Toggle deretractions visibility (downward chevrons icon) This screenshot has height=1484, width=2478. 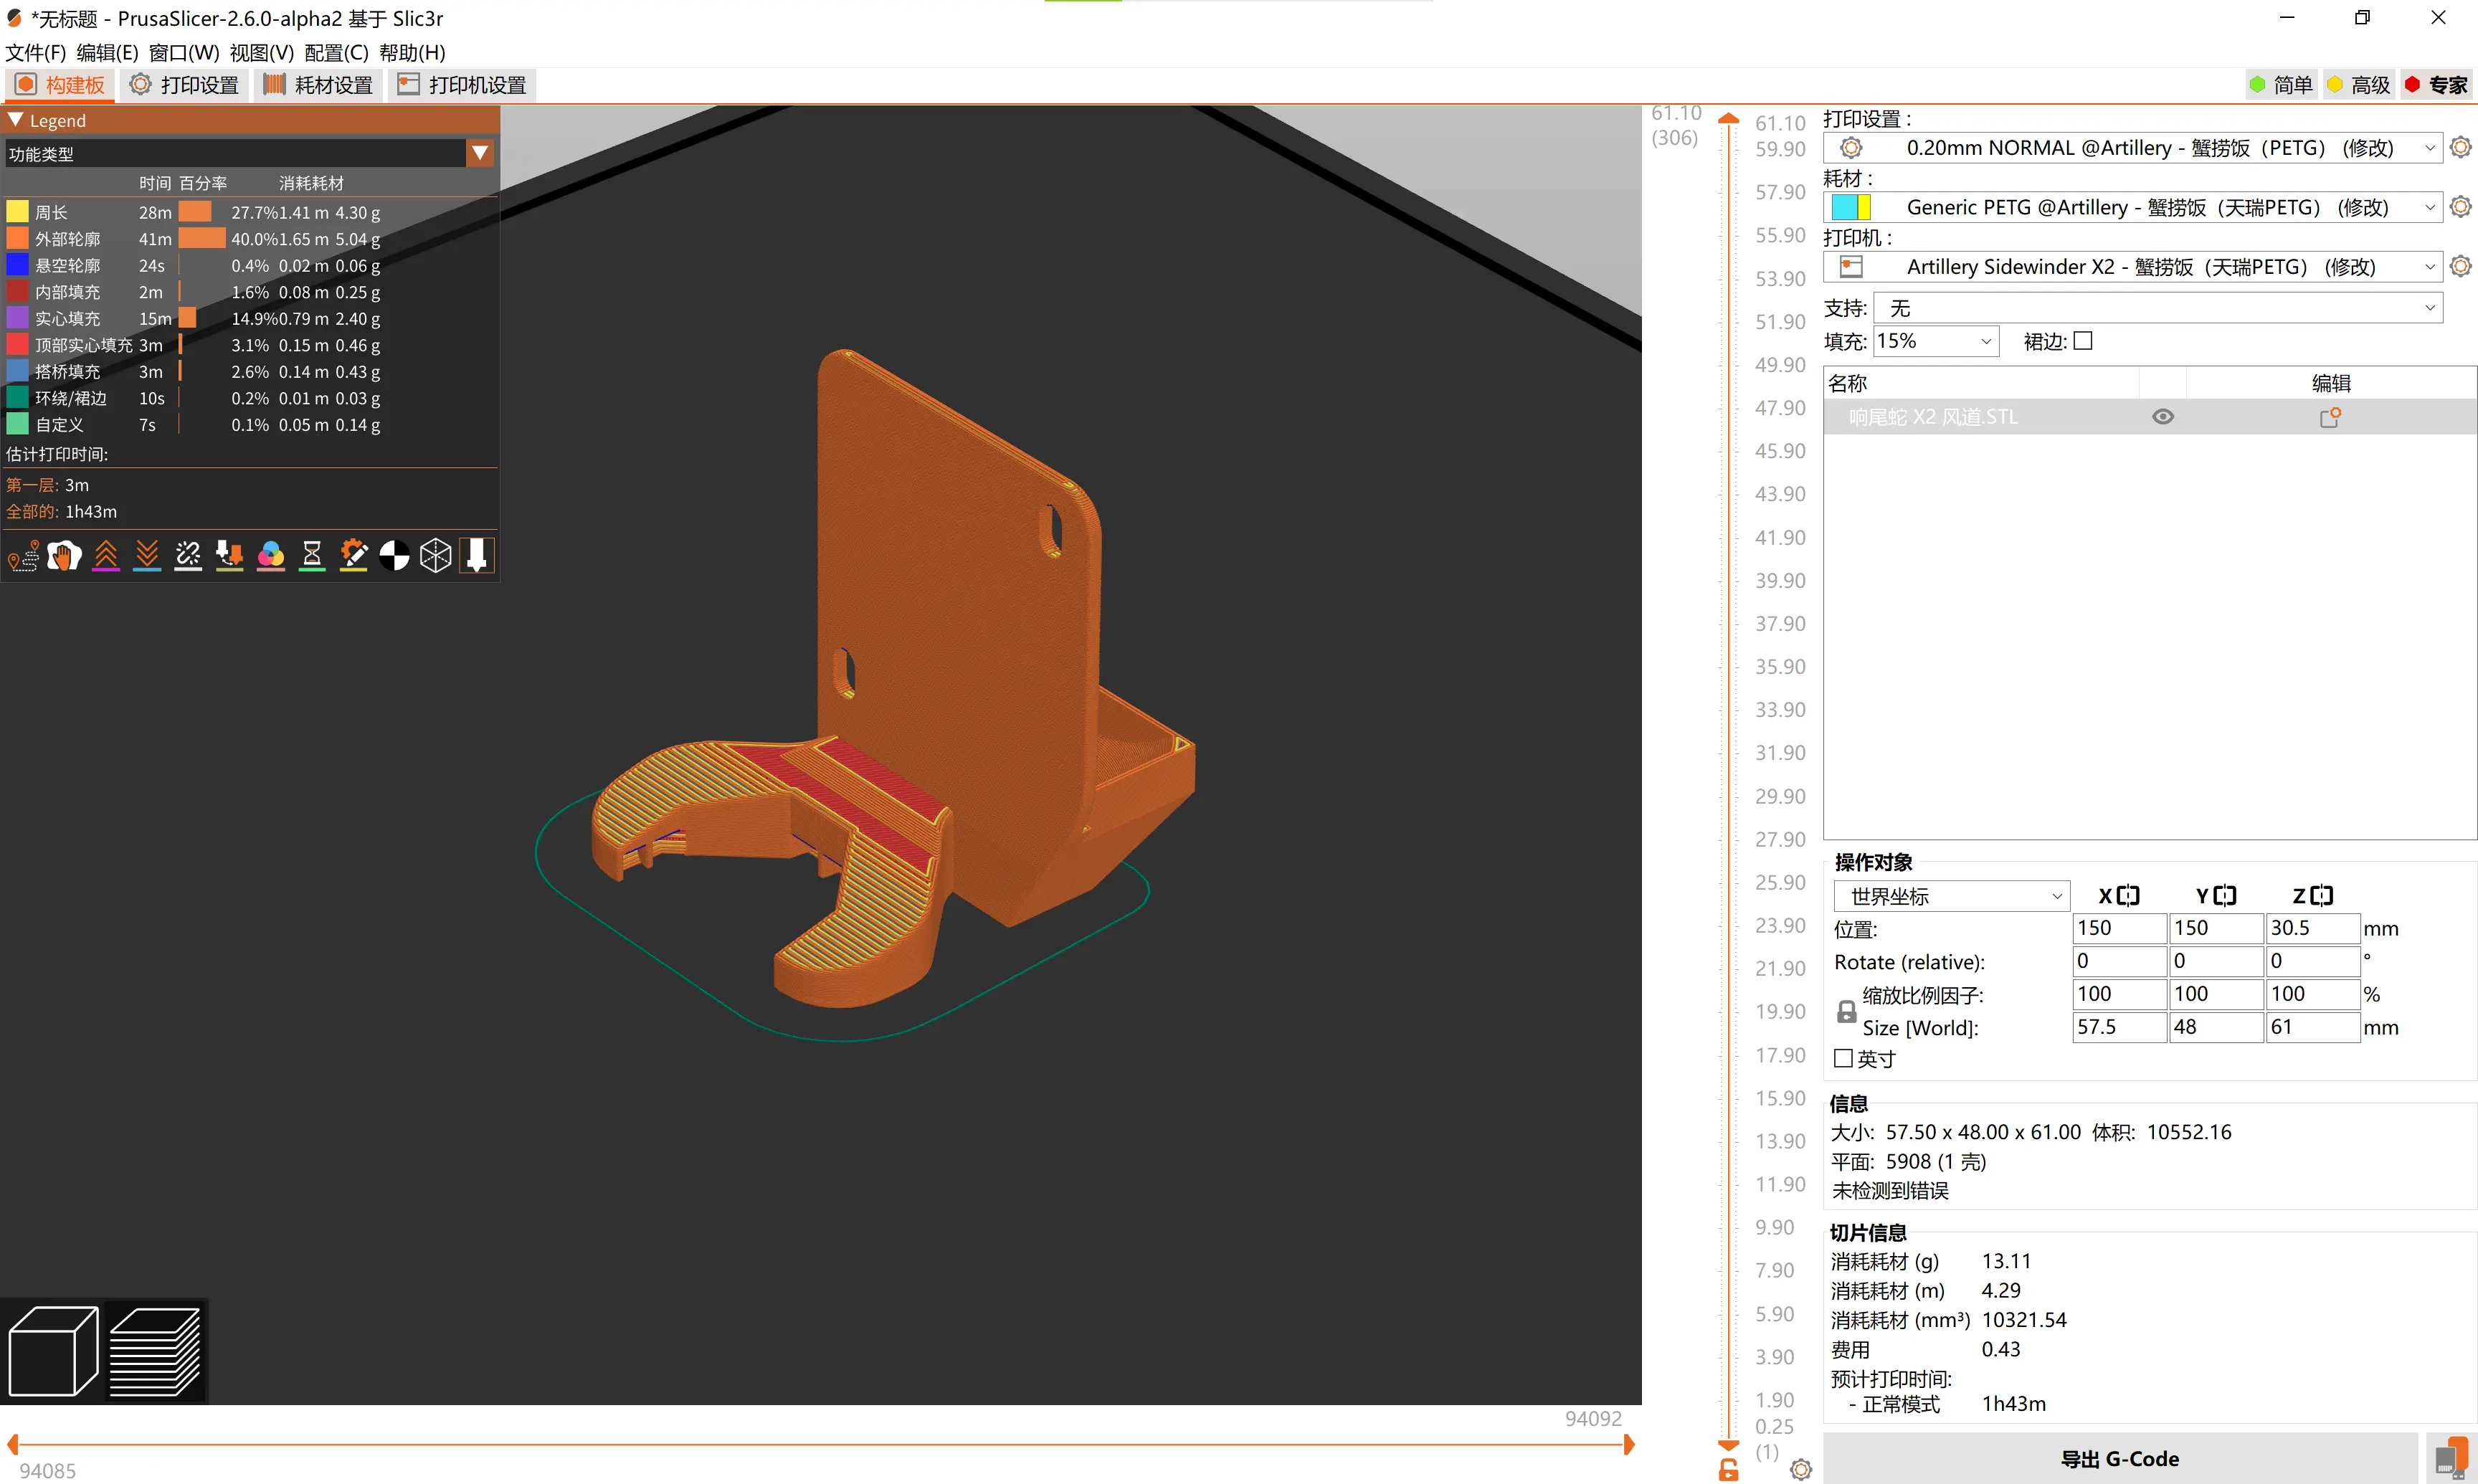pyautogui.click(x=147, y=556)
